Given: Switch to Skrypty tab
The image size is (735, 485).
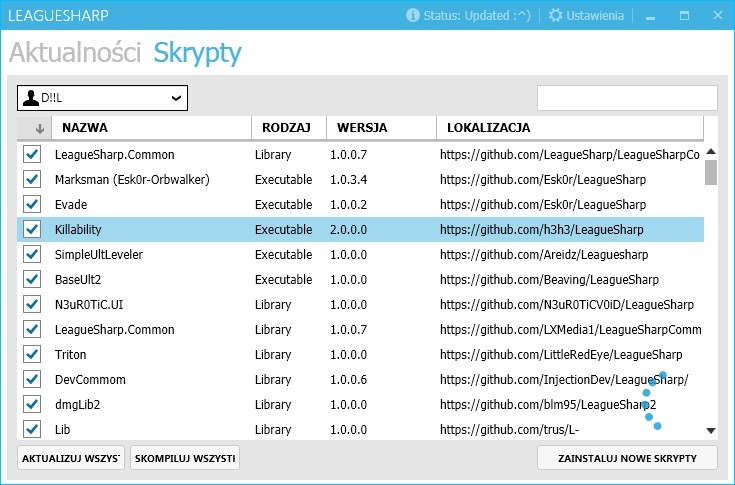Looking at the screenshot, I should pyautogui.click(x=197, y=53).
